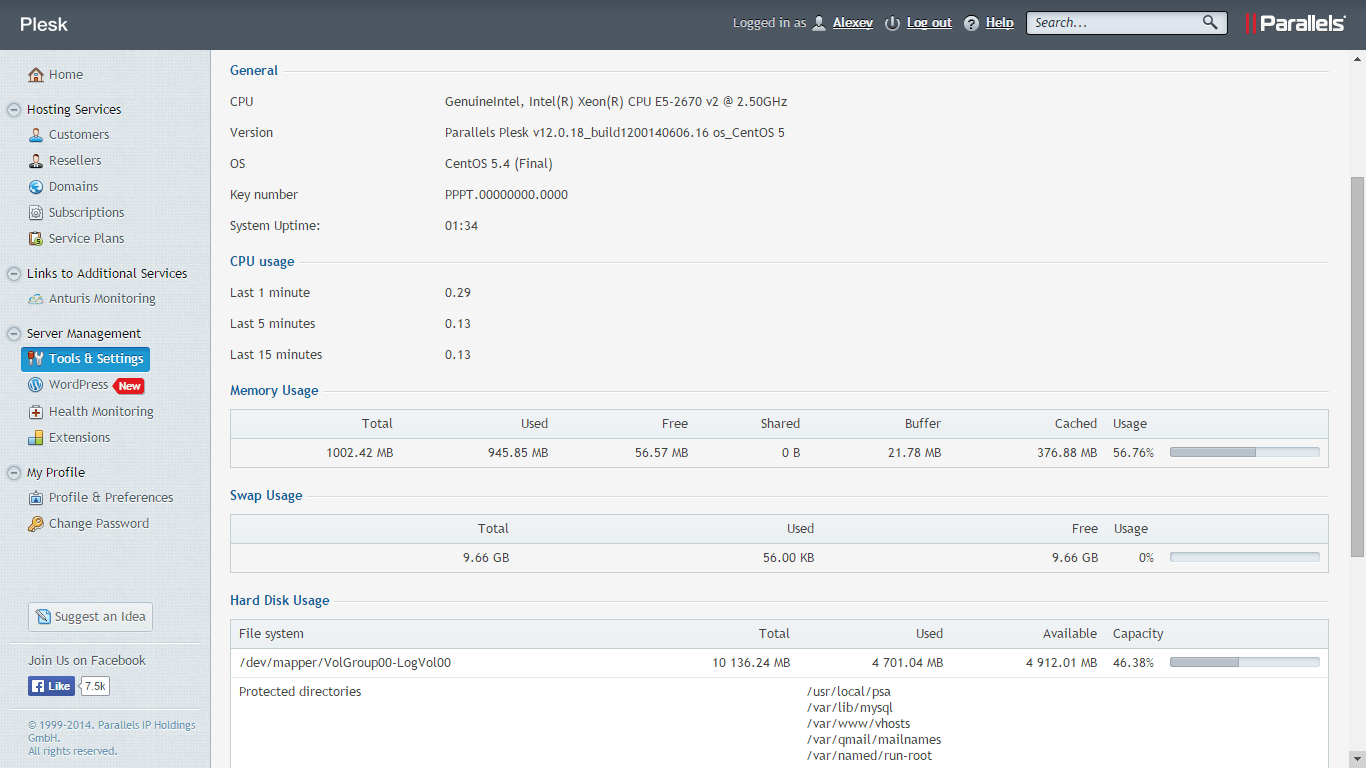Viewport: 1366px width, 768px height.
Task: Click the Log out link
Action: coord(928,23)
